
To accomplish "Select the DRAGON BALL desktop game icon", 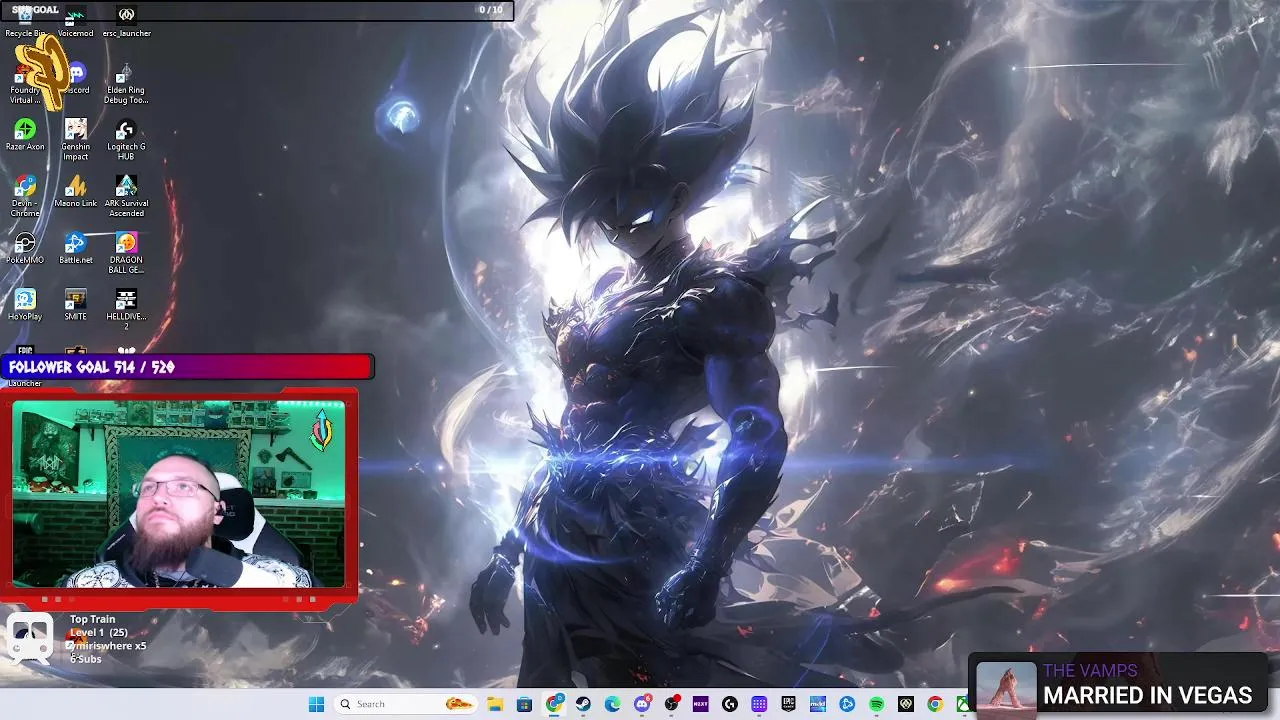I will [x=126, y=254].
